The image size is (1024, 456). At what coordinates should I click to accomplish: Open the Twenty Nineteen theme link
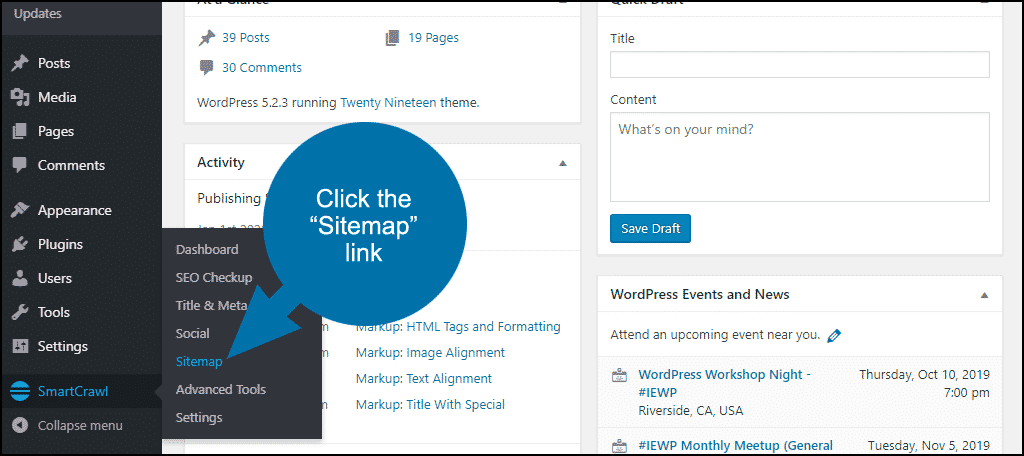click(389, 103)
